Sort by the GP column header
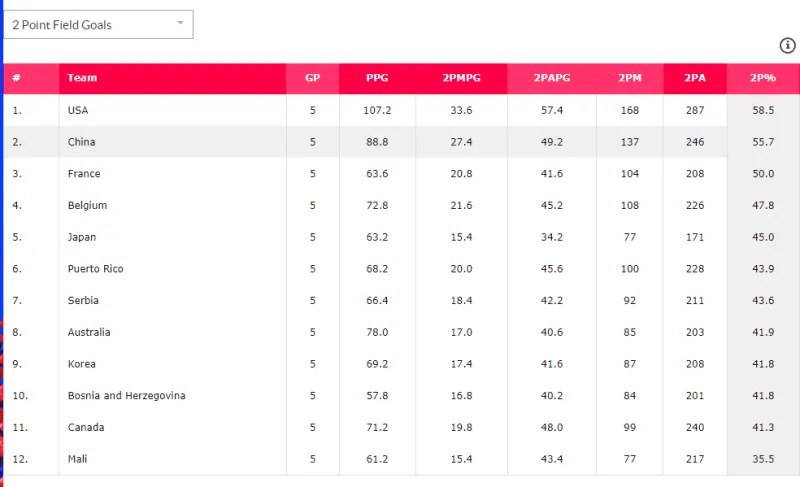Screen dimensions: 800x487 (312, 78)
